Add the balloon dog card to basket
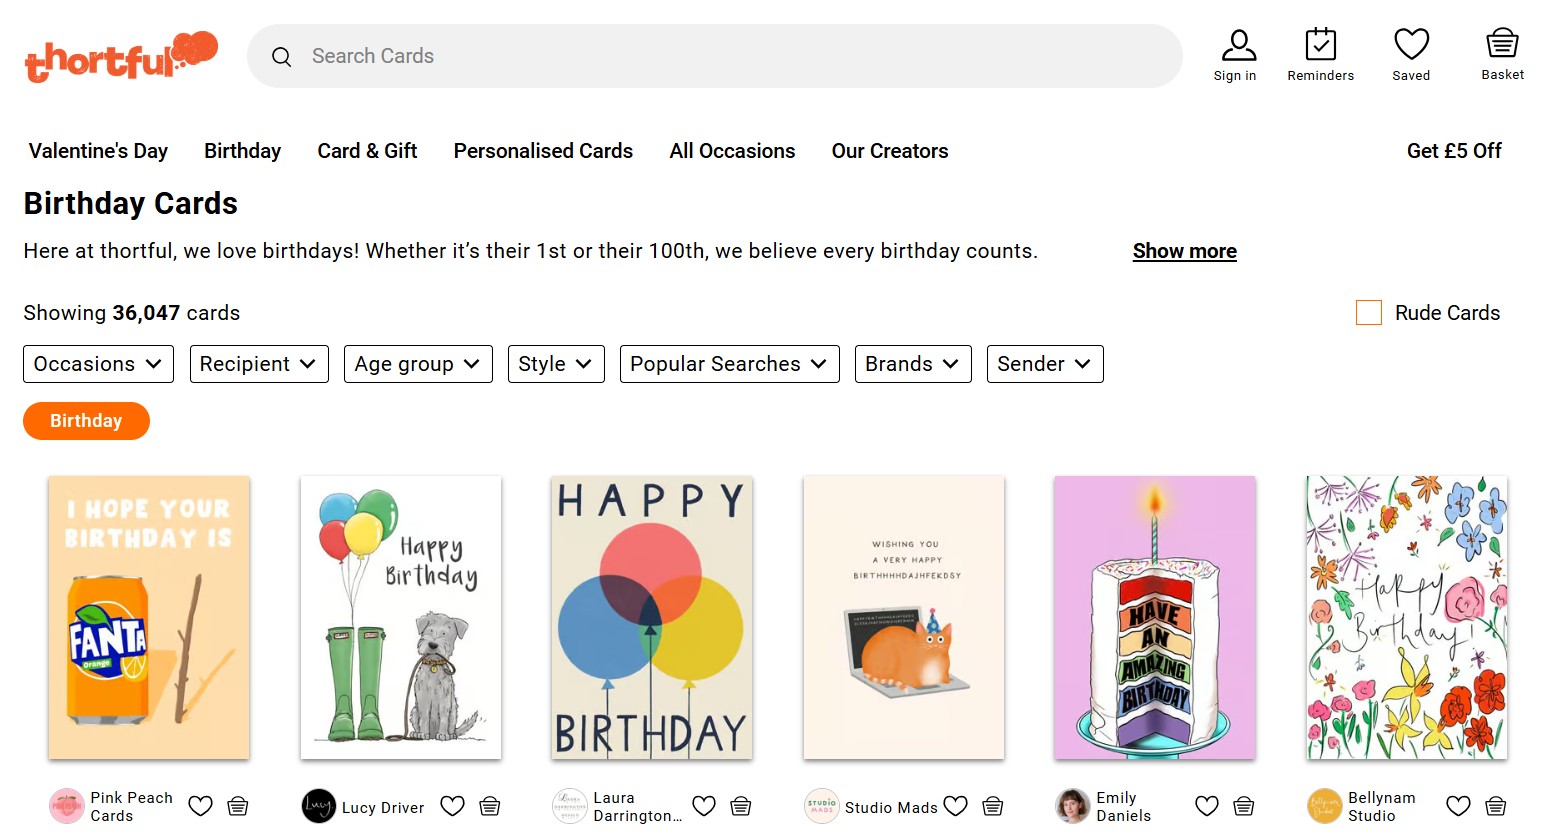Screen dimensions: 1560x836 click(x=489, y=806)
